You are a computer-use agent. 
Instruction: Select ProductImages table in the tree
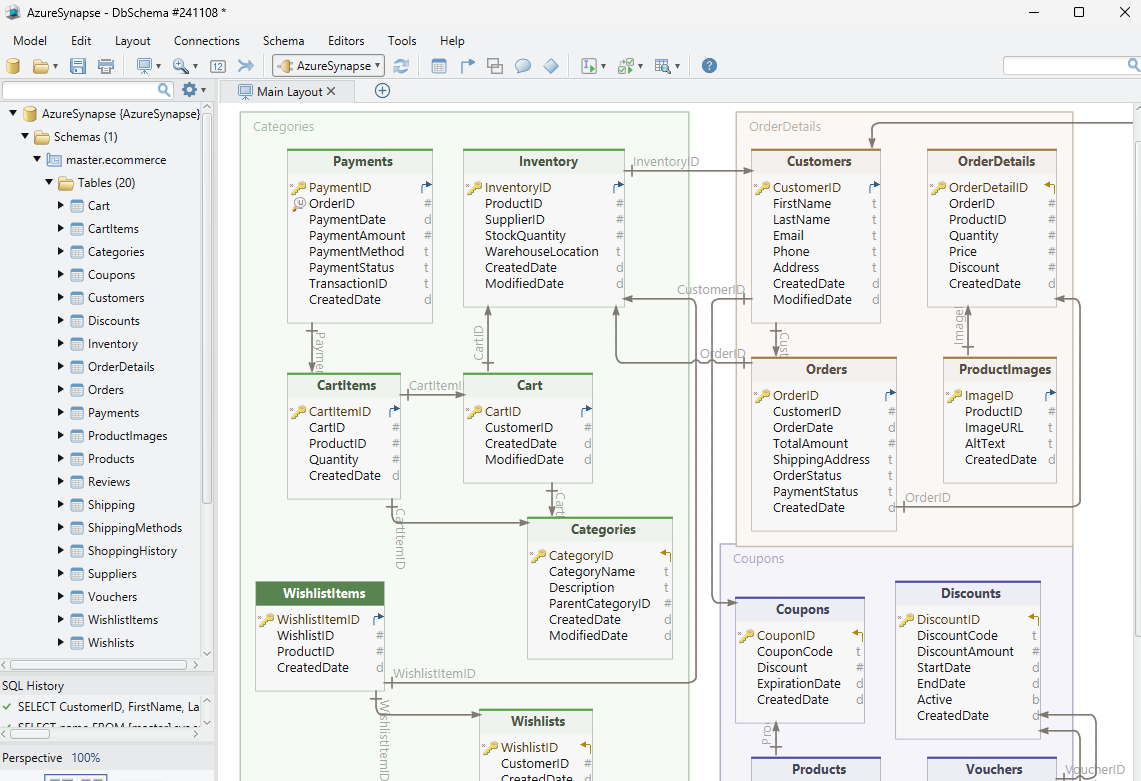point(127,435)
